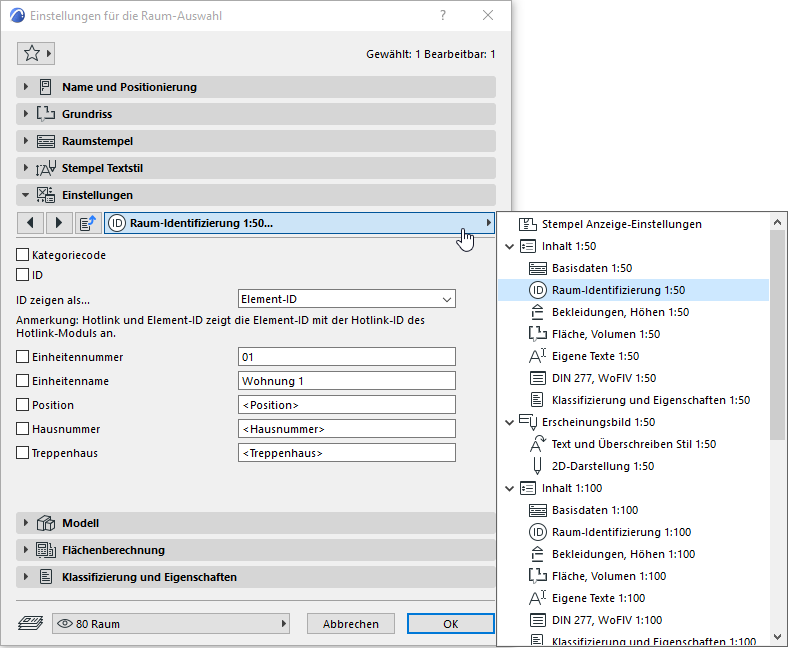This screenshot has width=788, height=648.
Task: Collapse the Inhalt 1:100 tree group
Action: [x=510, y=488]
